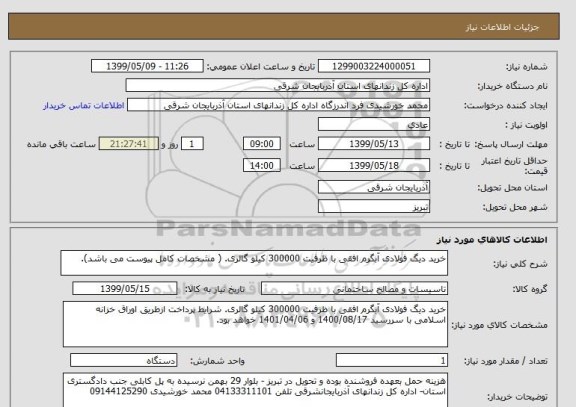Image resolution: width=576 pixels, height=407 pixels.
Task: Click the 14:00 time field
Action: tap(262, 165)
